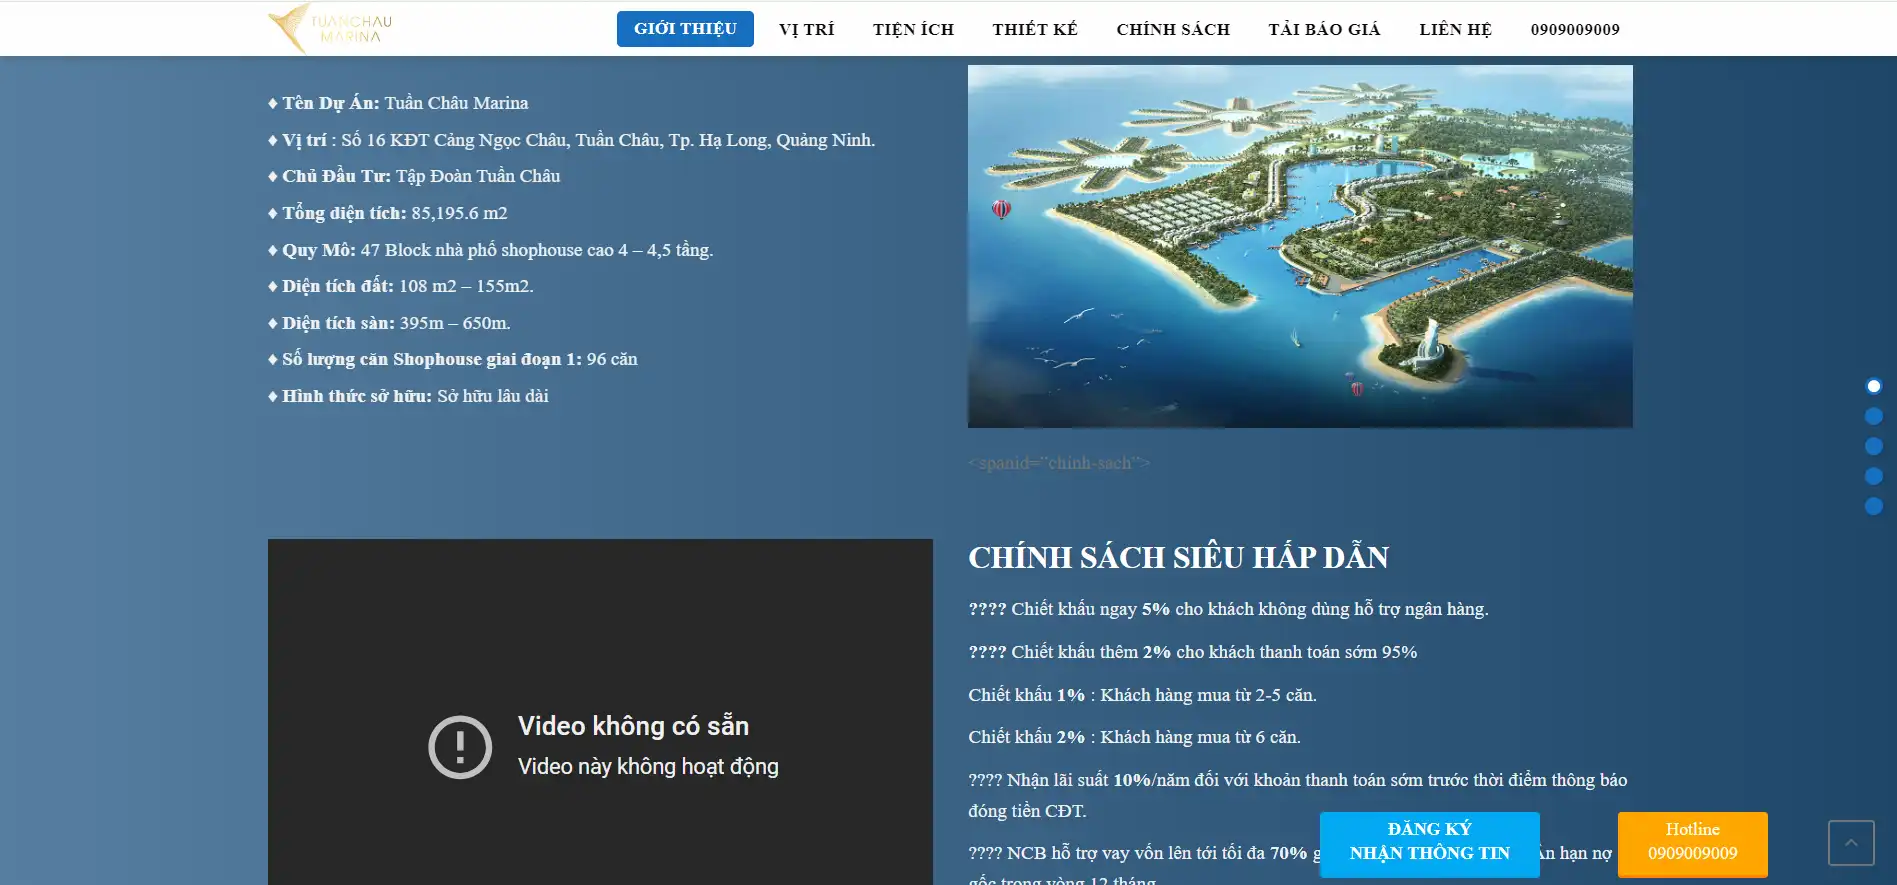Select the third page navigation dot
Screen dimensions: 1897x885
point(1874,446)
